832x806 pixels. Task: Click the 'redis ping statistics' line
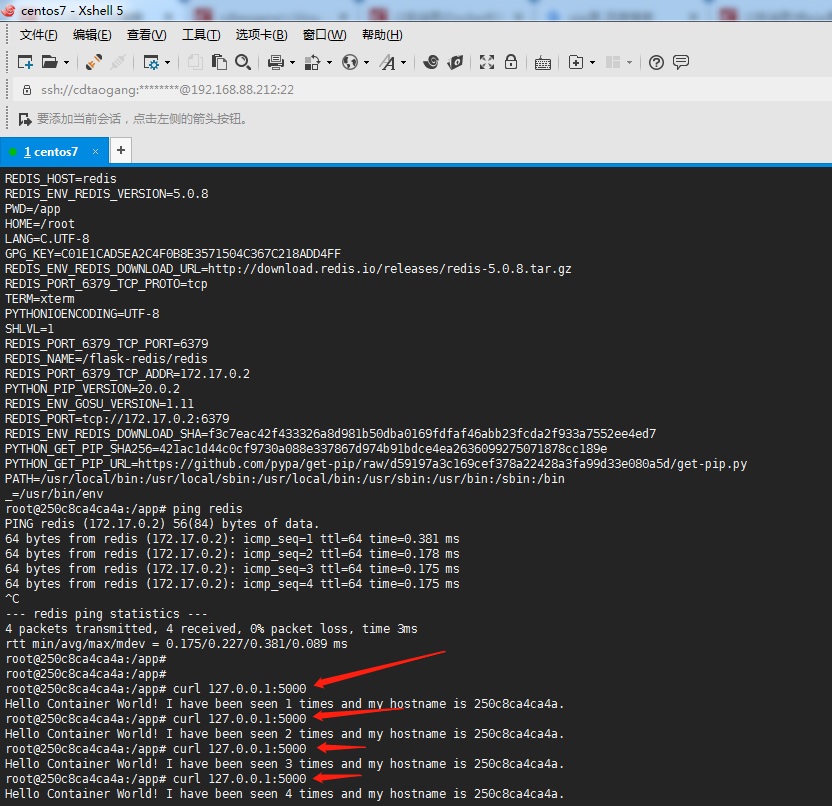click(x=106, y=614)
